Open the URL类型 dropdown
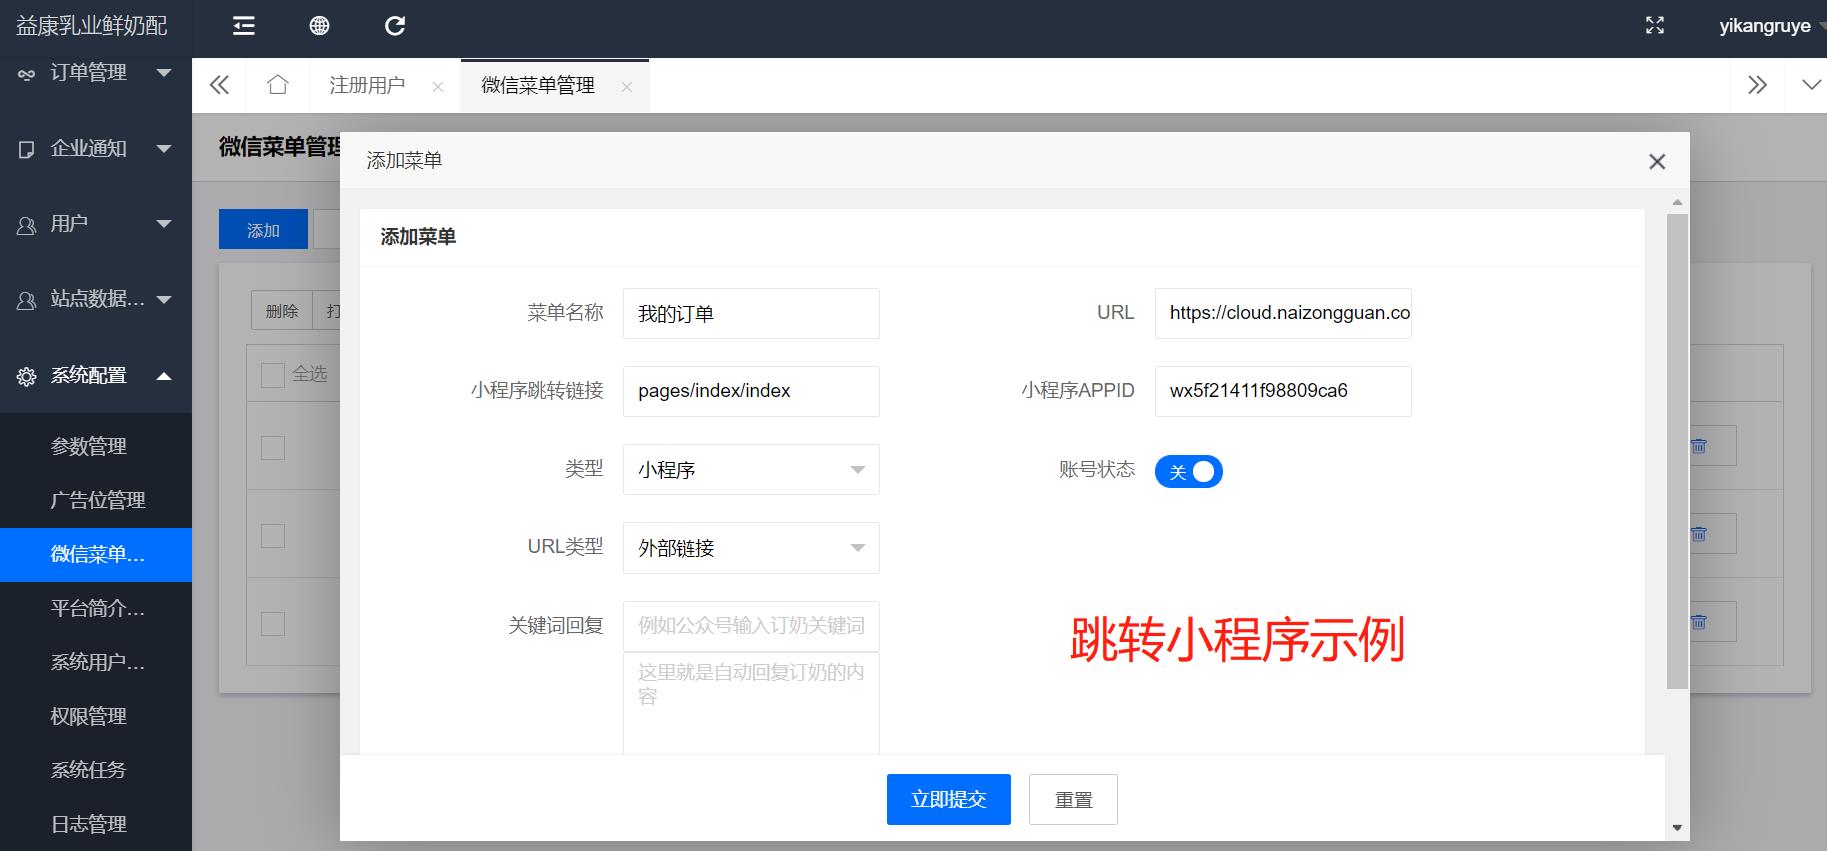Viewport: 1827px width, 851px height. point(751,548)
